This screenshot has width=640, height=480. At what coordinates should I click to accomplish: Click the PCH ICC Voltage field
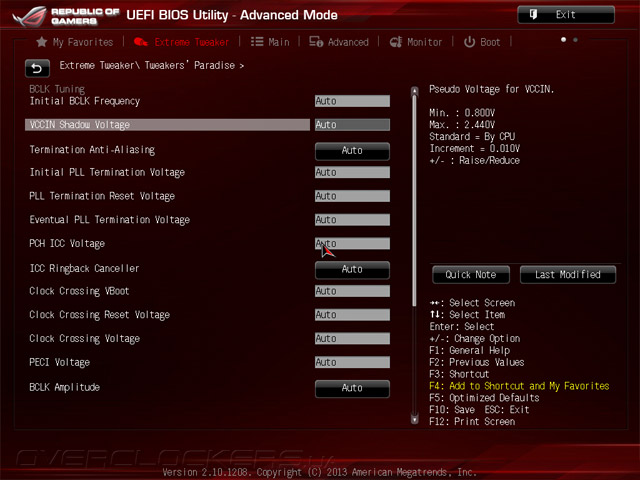click(352, 243)
